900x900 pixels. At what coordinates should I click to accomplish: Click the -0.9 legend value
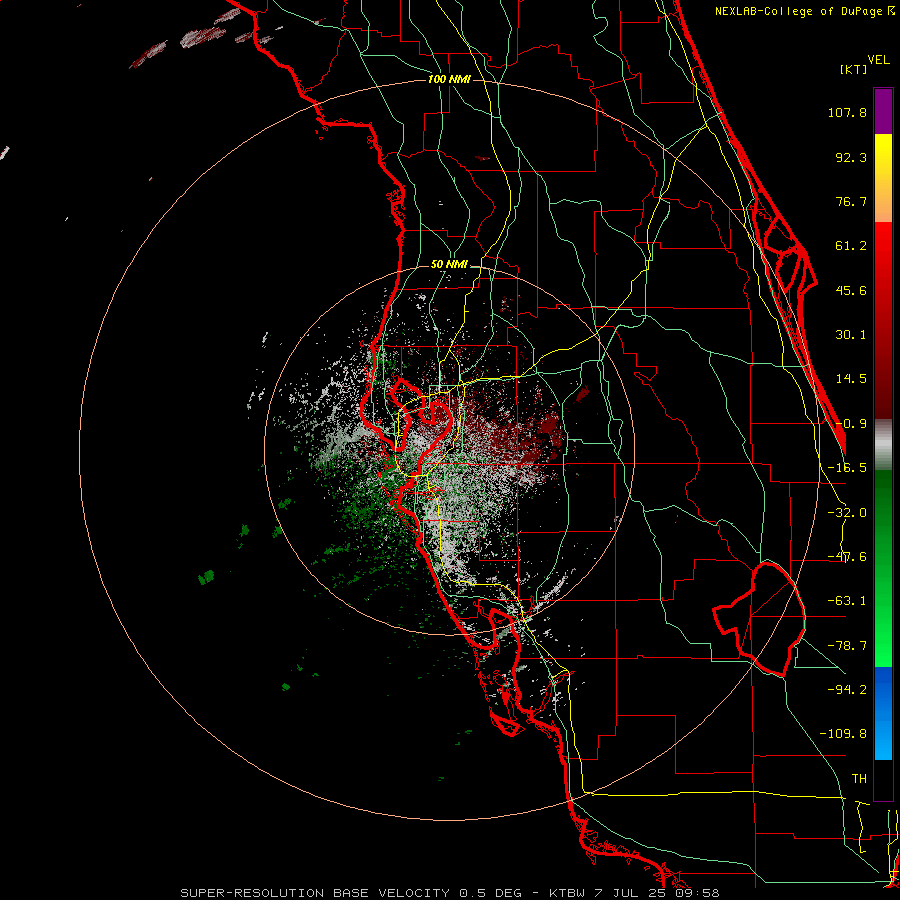tap(851, 424)
